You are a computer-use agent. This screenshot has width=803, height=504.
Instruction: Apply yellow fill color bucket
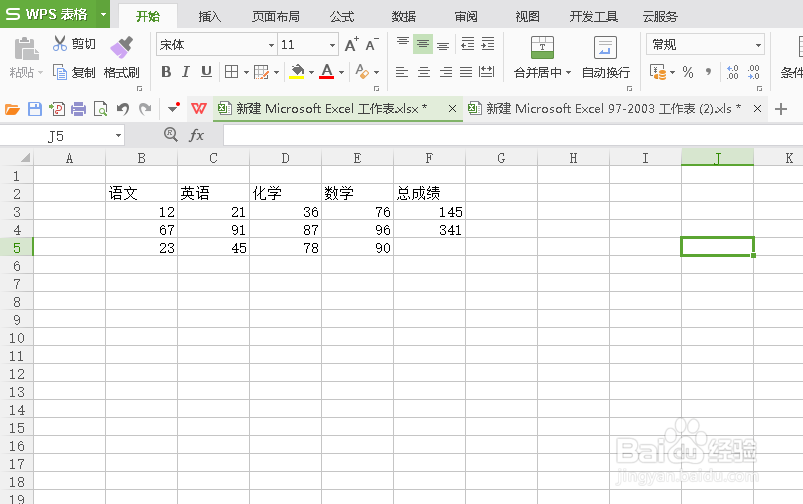coord(297,72)
